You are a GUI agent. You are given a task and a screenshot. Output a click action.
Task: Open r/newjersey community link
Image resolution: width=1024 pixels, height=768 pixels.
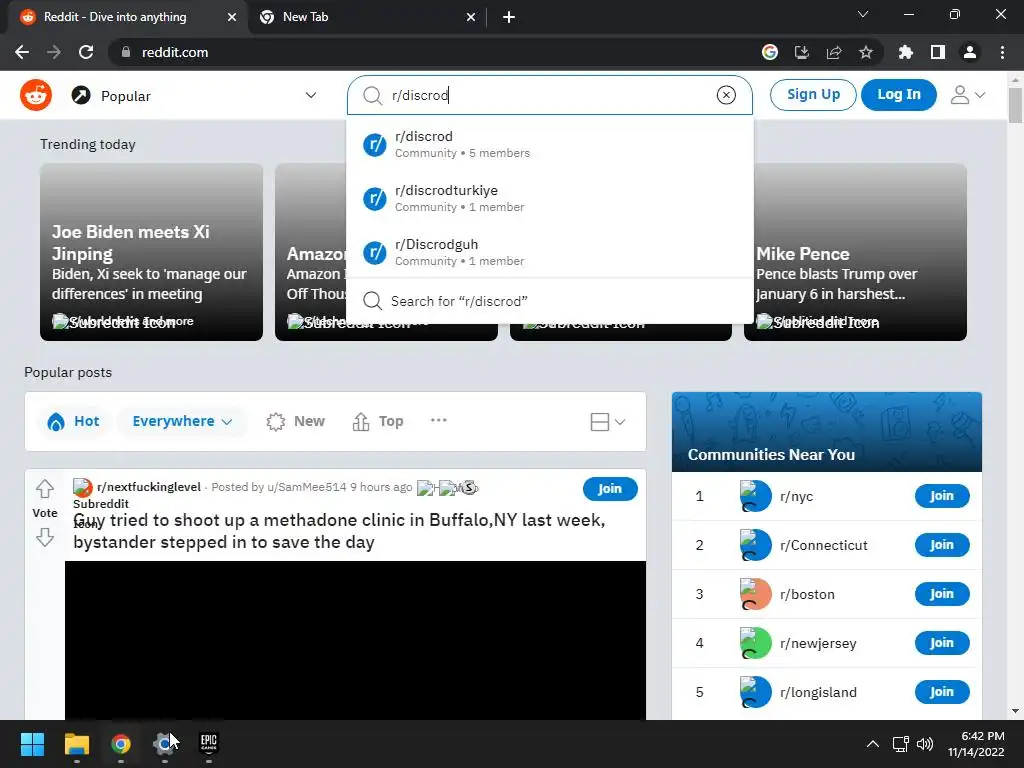(818, 643)
